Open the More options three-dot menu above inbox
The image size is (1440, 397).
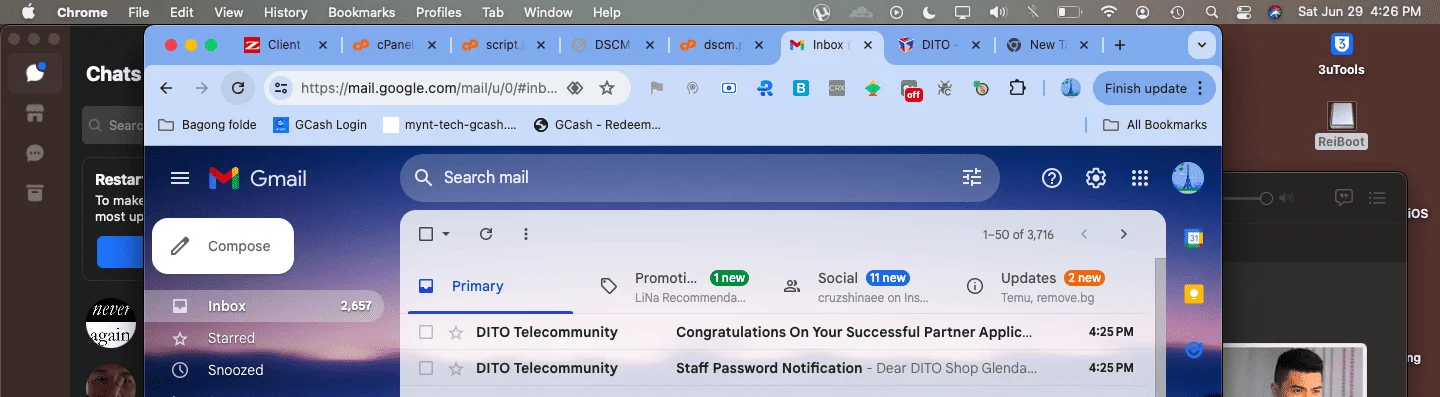[x=526, y=234]
